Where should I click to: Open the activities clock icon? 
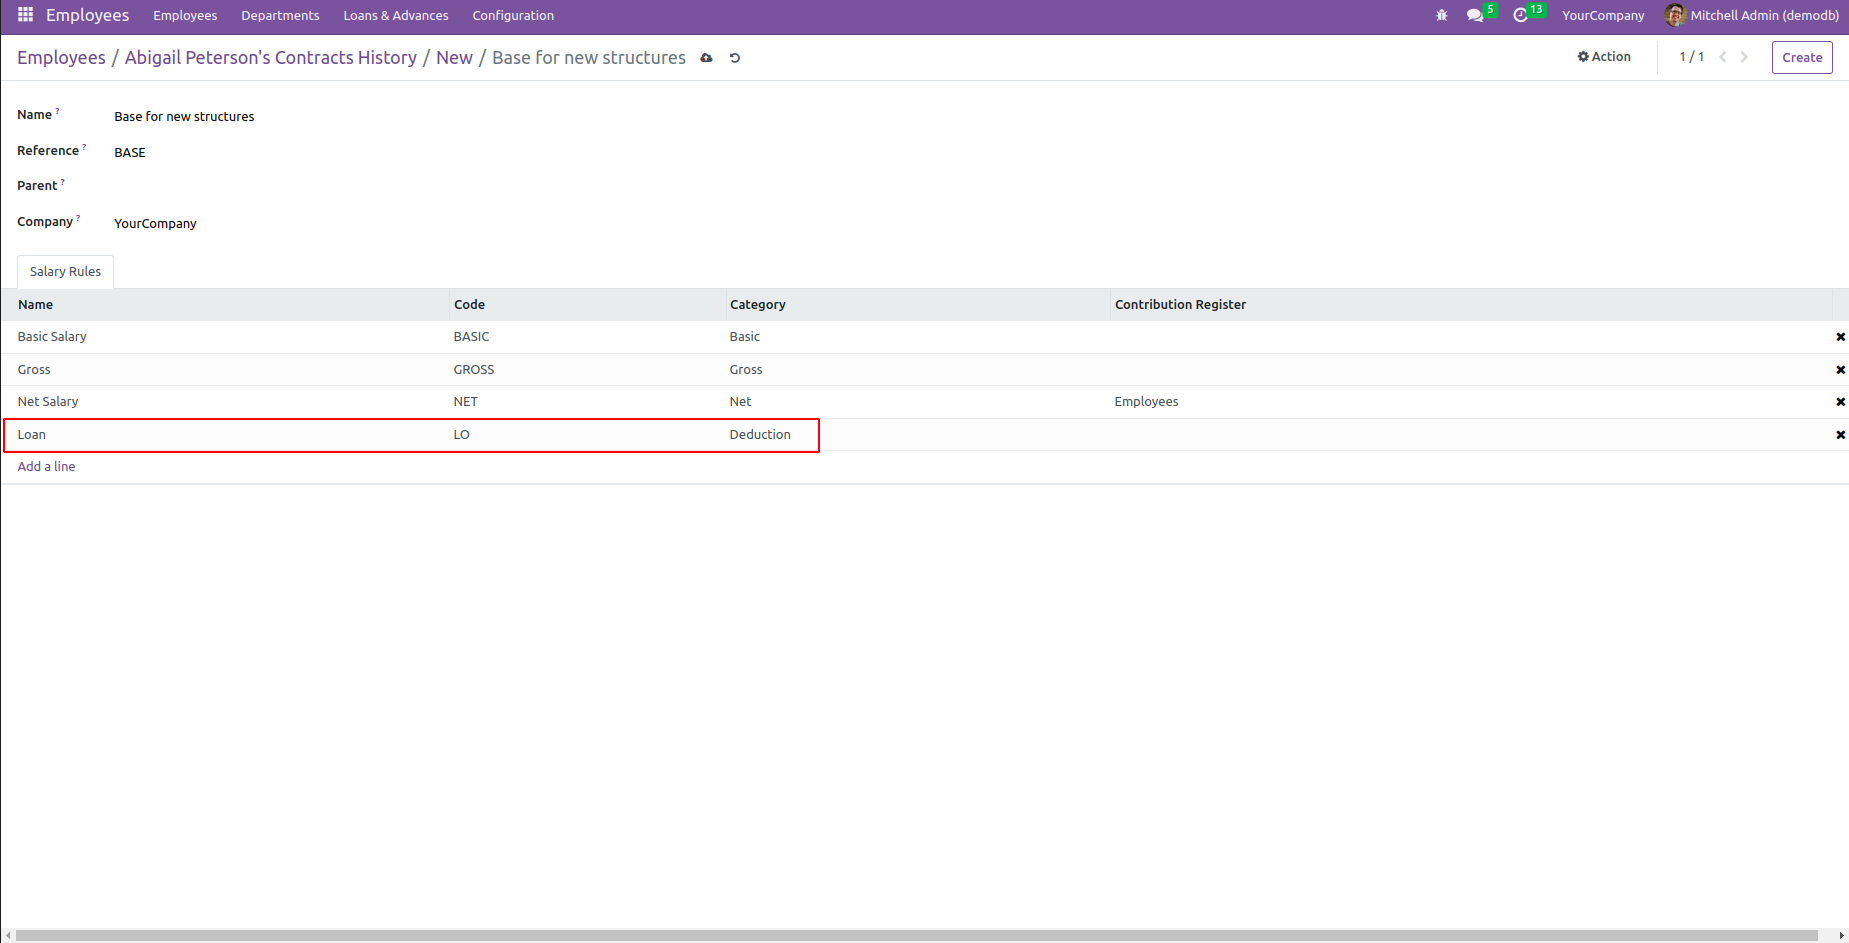(1520, 15)
